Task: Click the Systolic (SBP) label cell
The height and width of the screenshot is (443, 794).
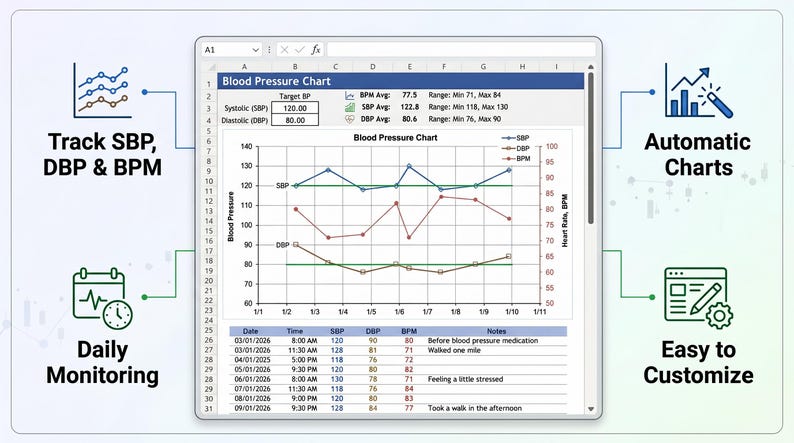Action: tap(246, 108)
